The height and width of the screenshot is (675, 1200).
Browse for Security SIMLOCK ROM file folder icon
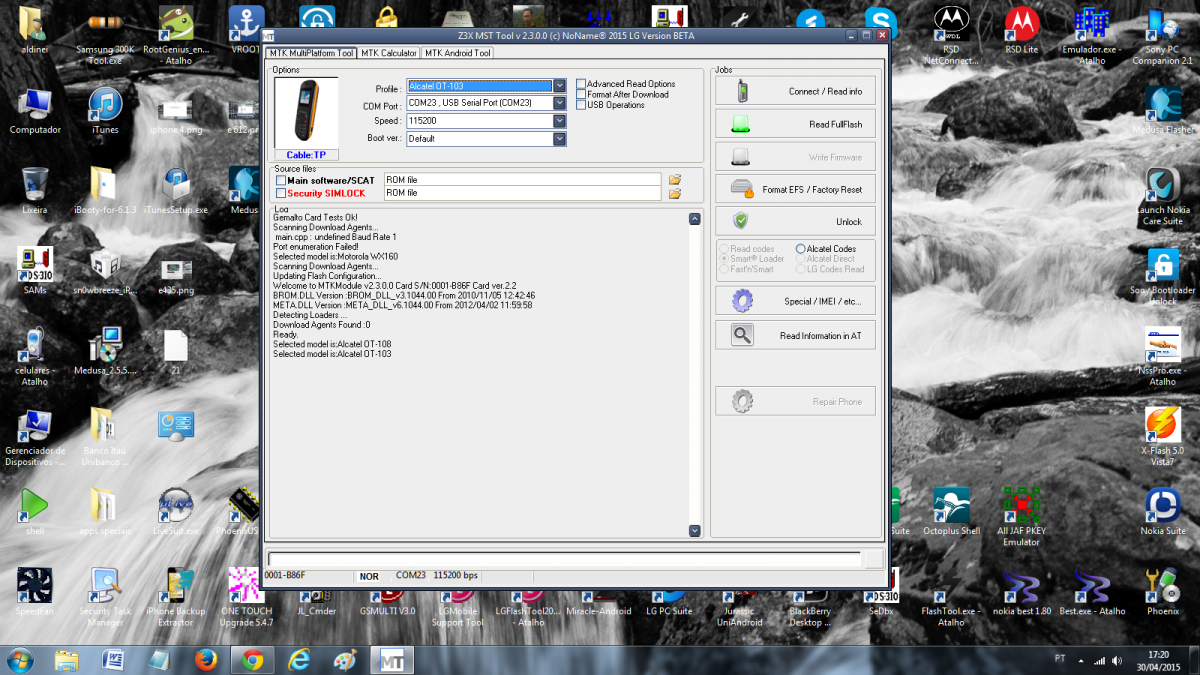point(675,193)
